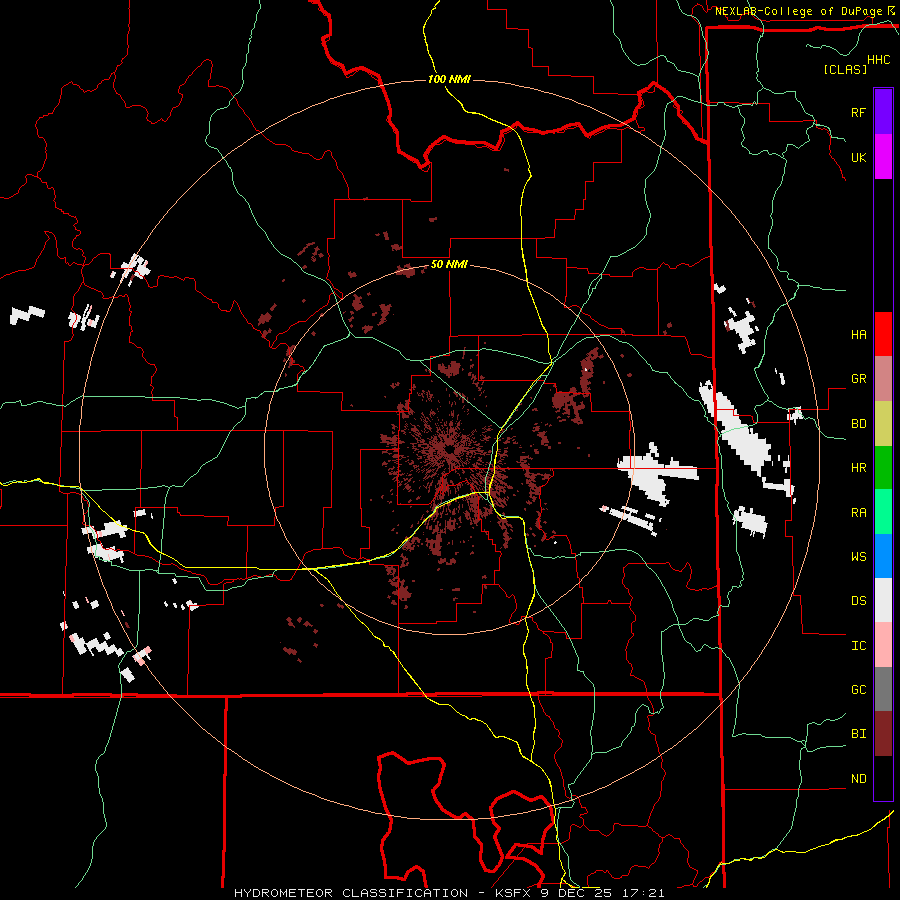Click the ND black legend block
The width and height of the screenshot is (900, 900).
[x=883, y=778]
